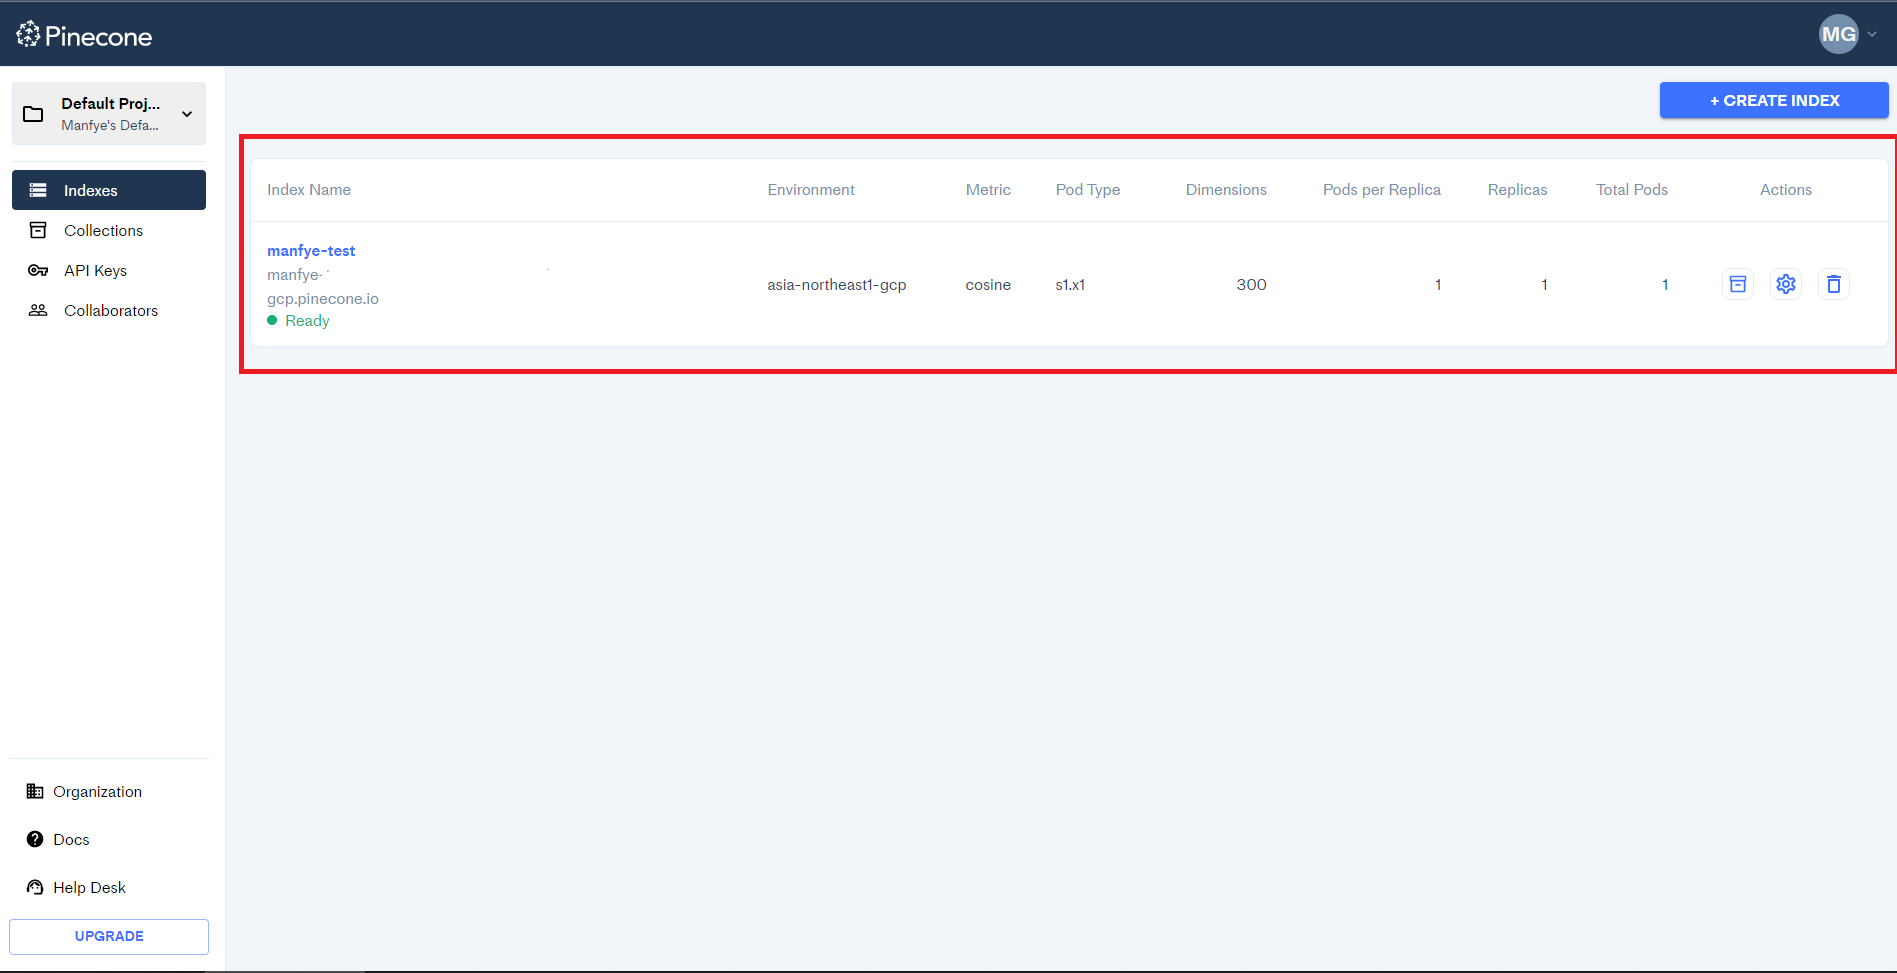Open the Indexes menu item

tap(109, 190)
